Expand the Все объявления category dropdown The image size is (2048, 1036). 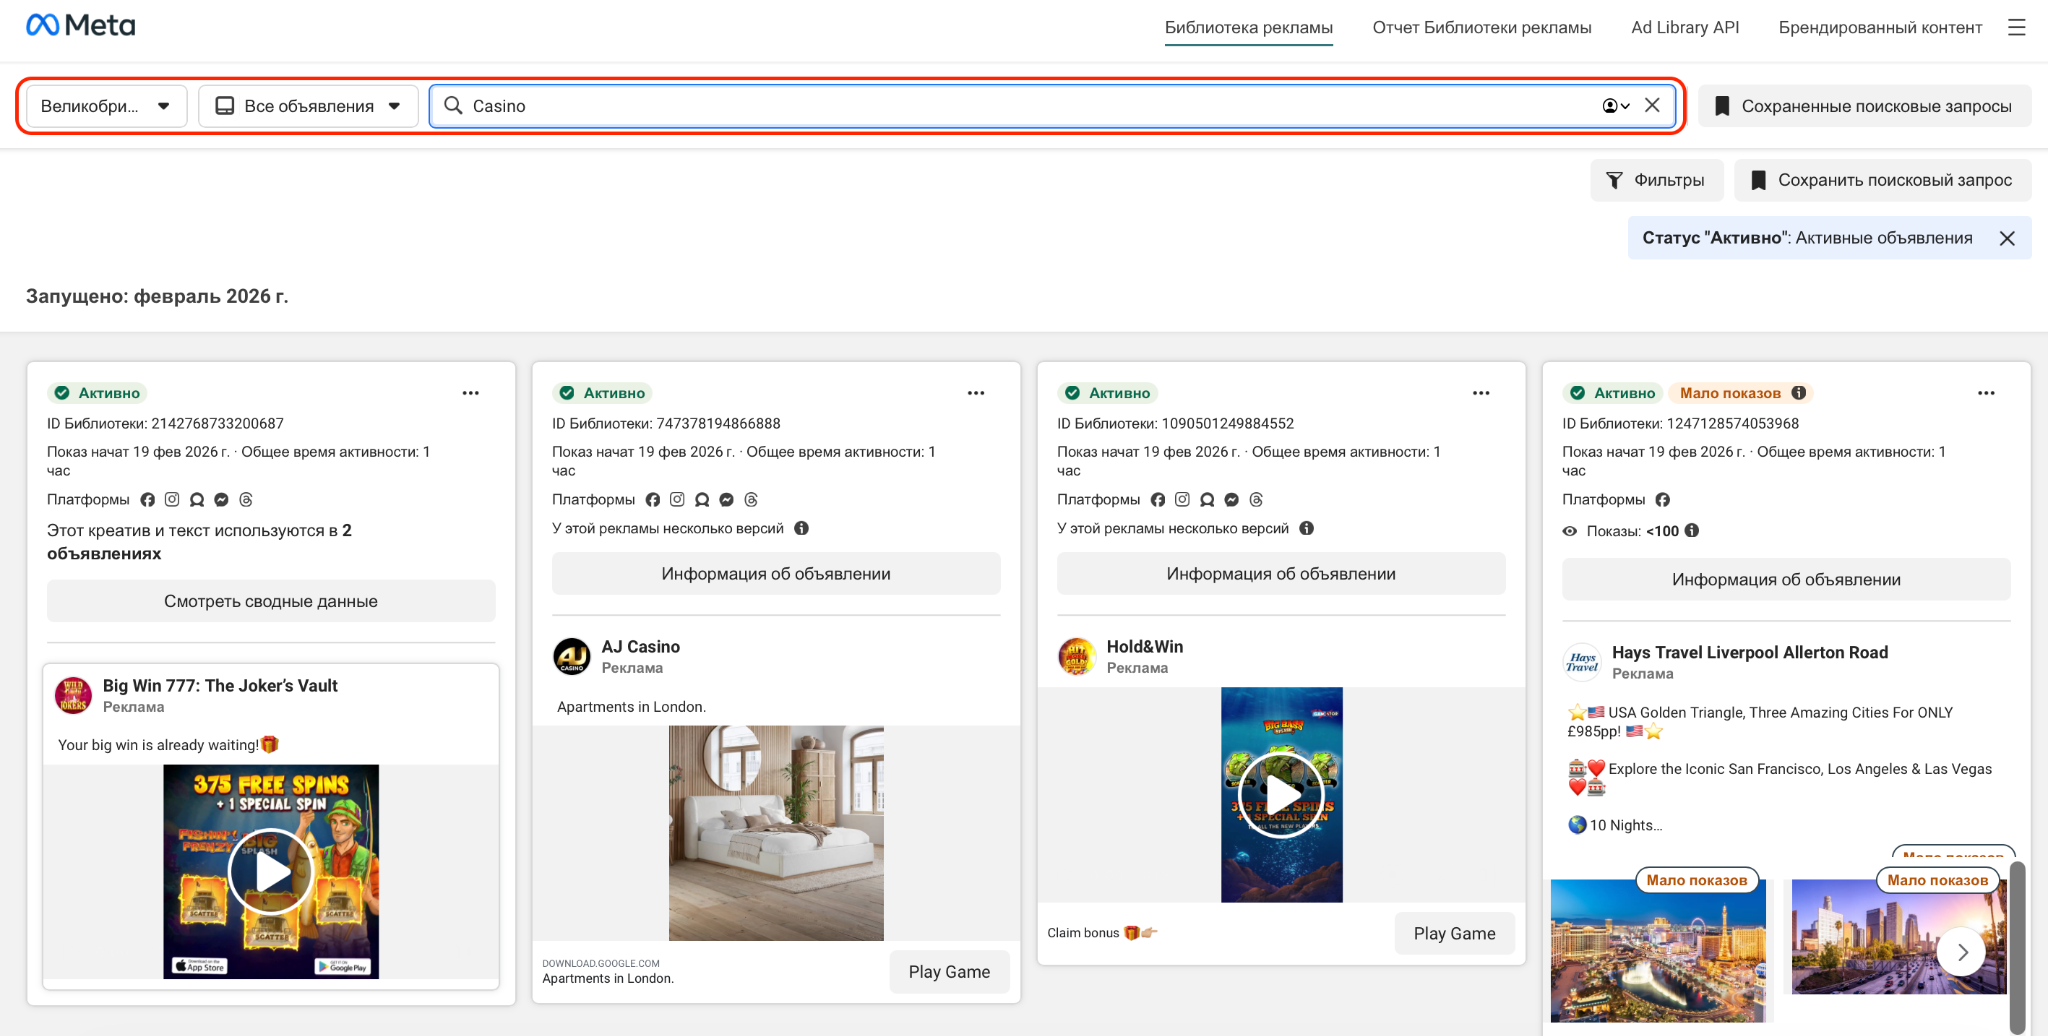coord(309,106)
